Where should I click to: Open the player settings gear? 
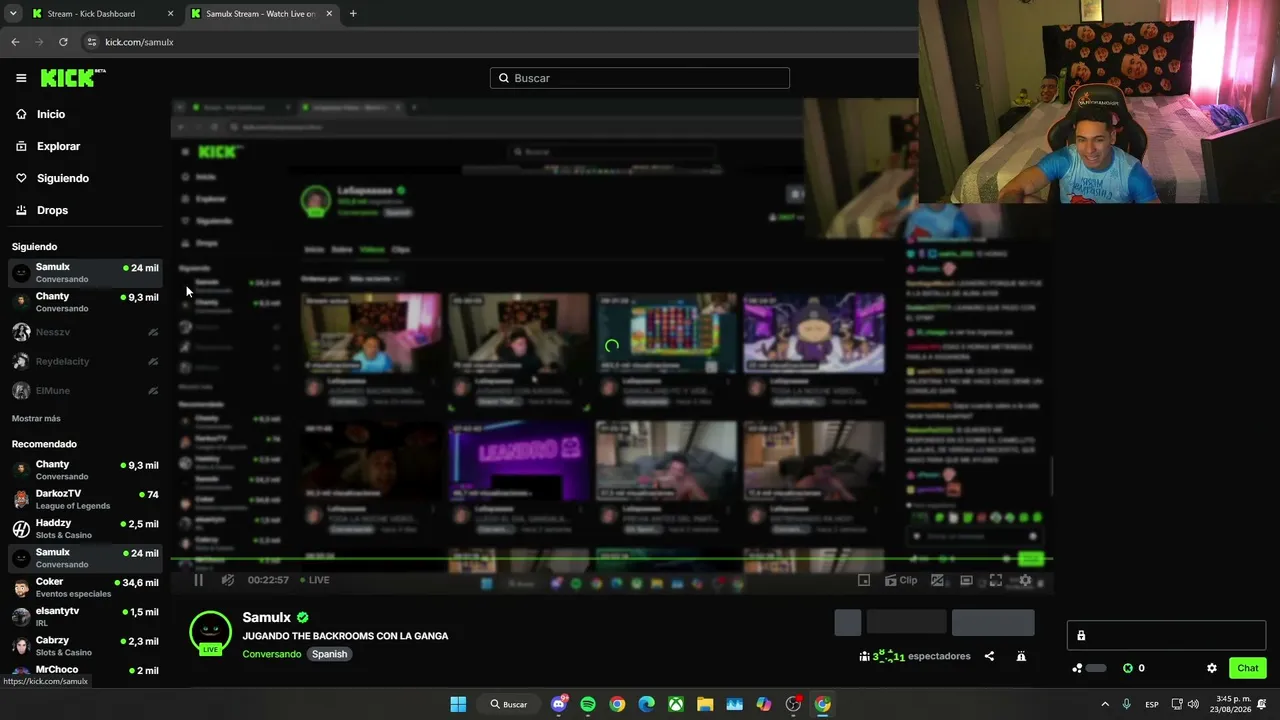click(1025, 580)
